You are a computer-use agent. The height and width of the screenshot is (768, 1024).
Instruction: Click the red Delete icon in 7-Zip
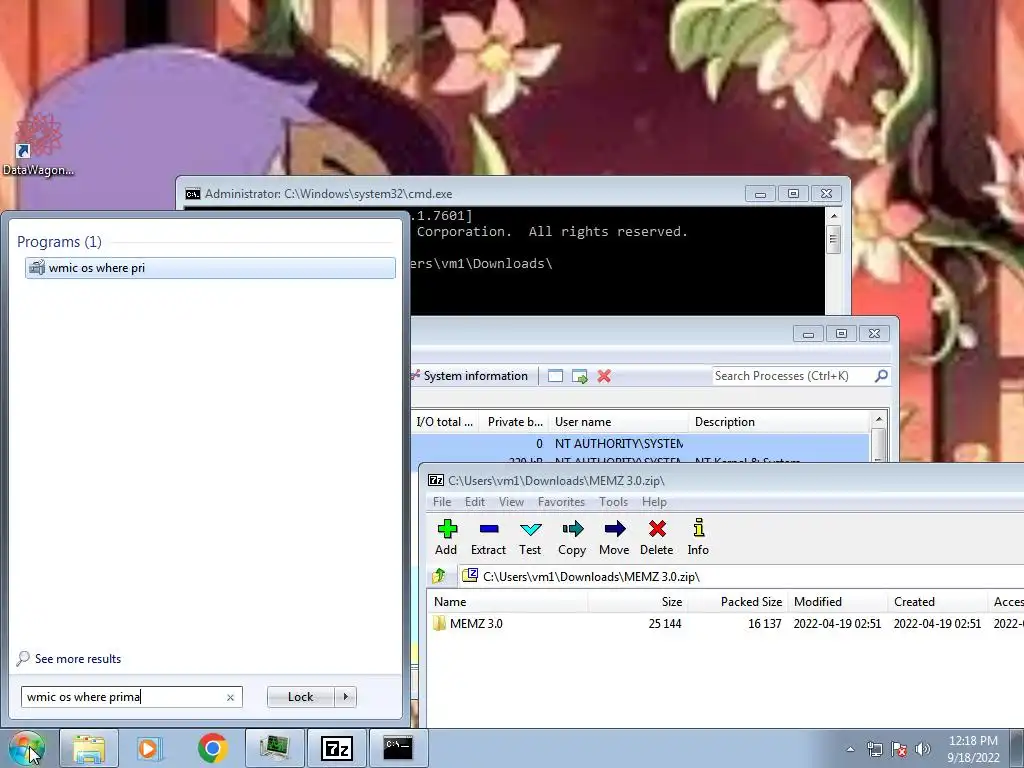pos(656,537)
